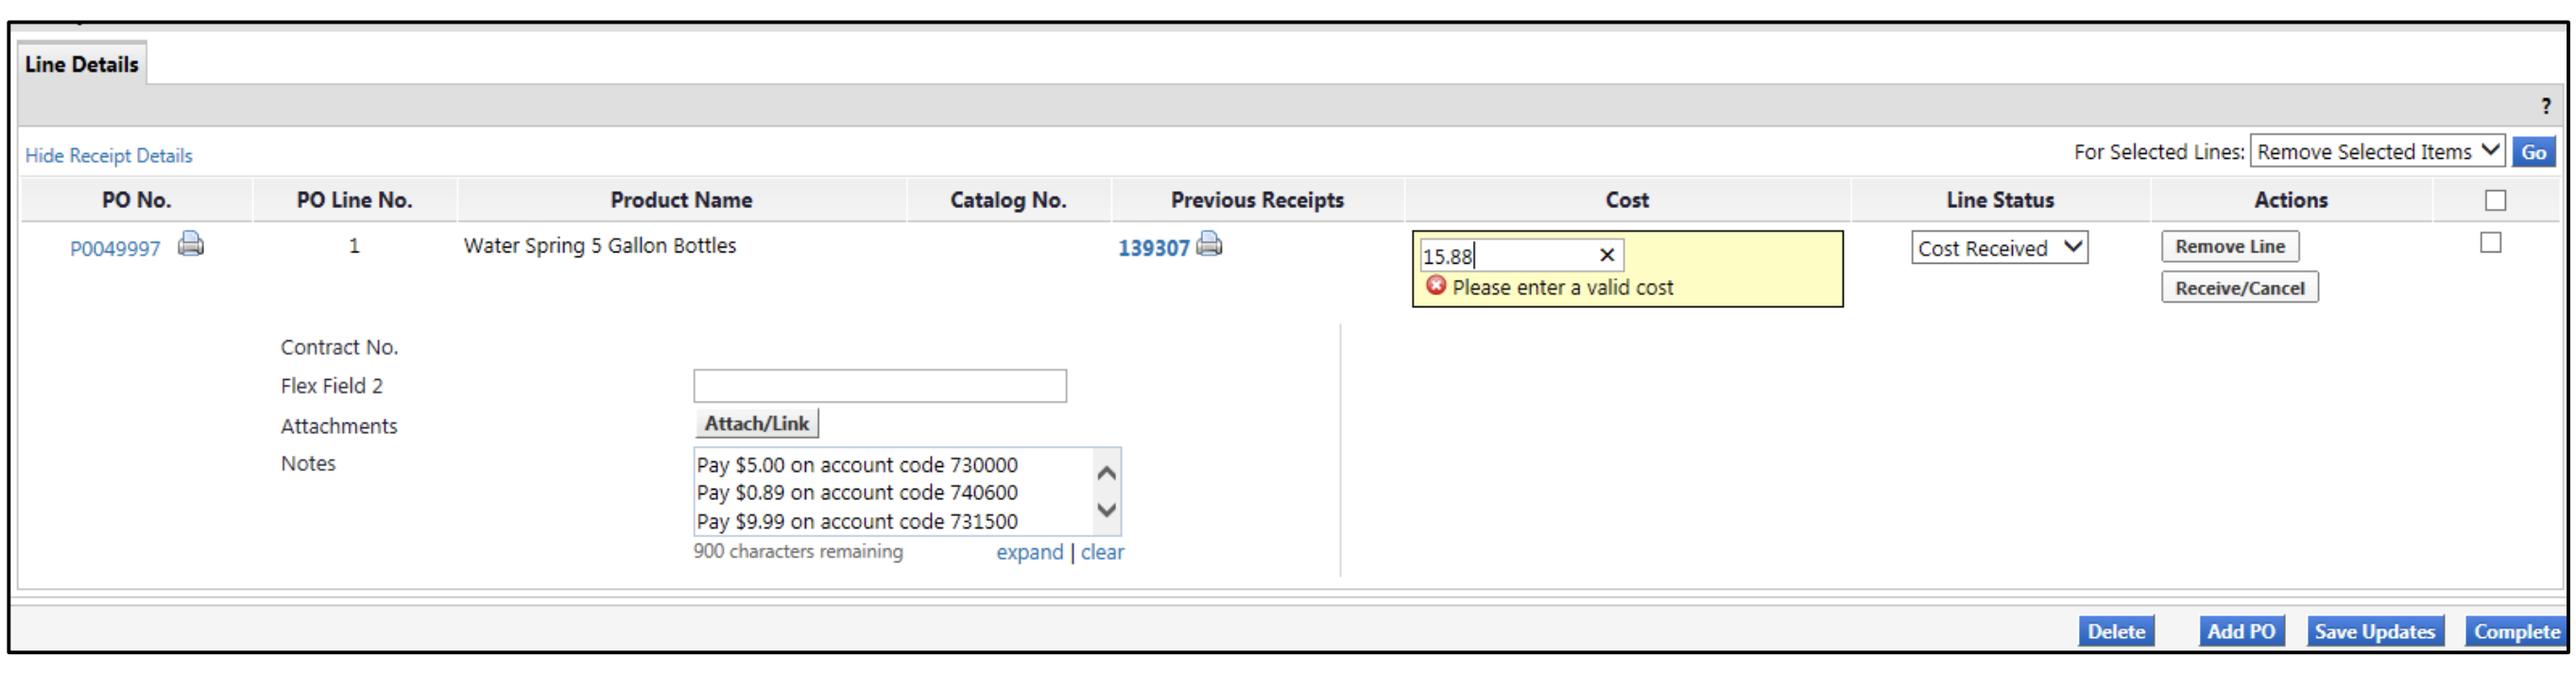This screenshot has height=675, width=2576.
Task: Select the Line Details tab
Action: click(82, 65)
